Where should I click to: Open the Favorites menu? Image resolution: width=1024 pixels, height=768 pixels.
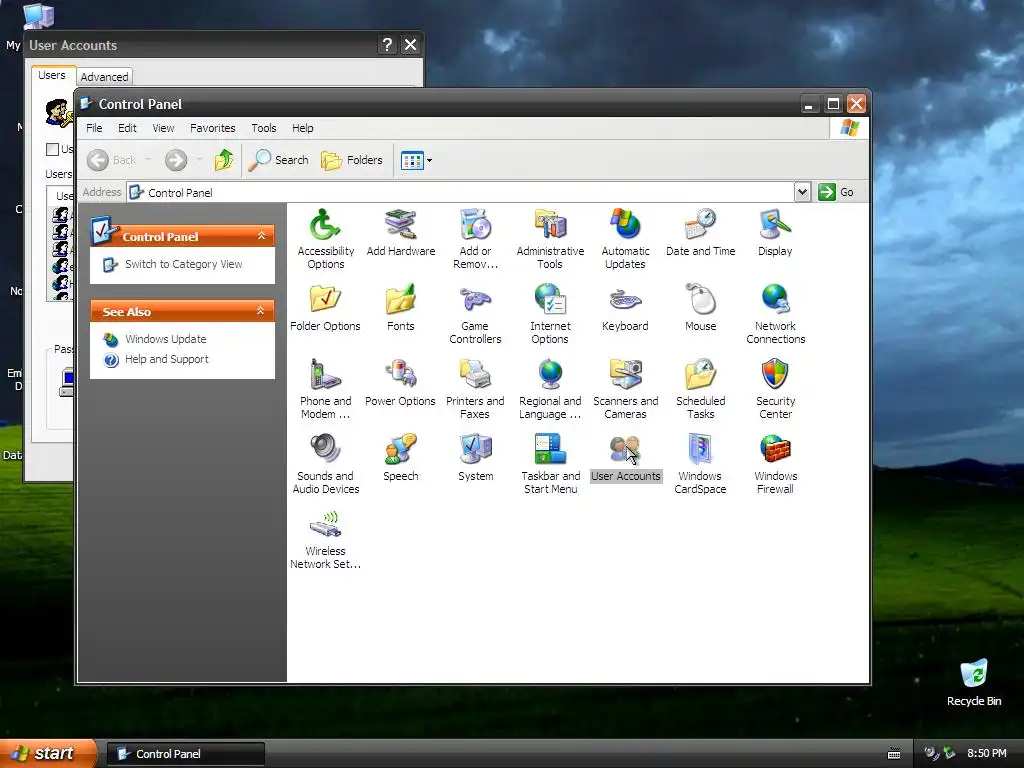tap(212, 128)
